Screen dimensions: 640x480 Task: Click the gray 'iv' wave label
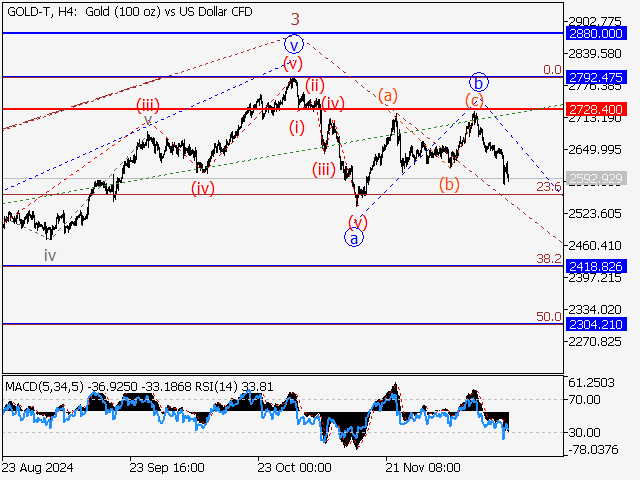[x=49, y=255]
